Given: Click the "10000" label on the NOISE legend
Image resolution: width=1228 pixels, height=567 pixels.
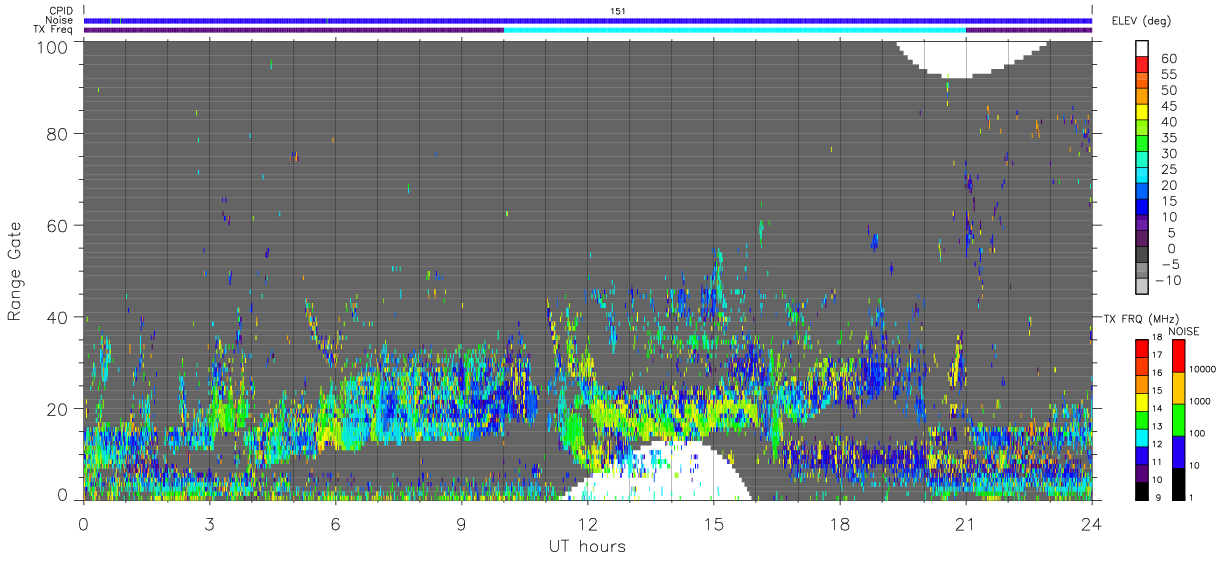Looking at the screenshot, I should [1203, 370].
